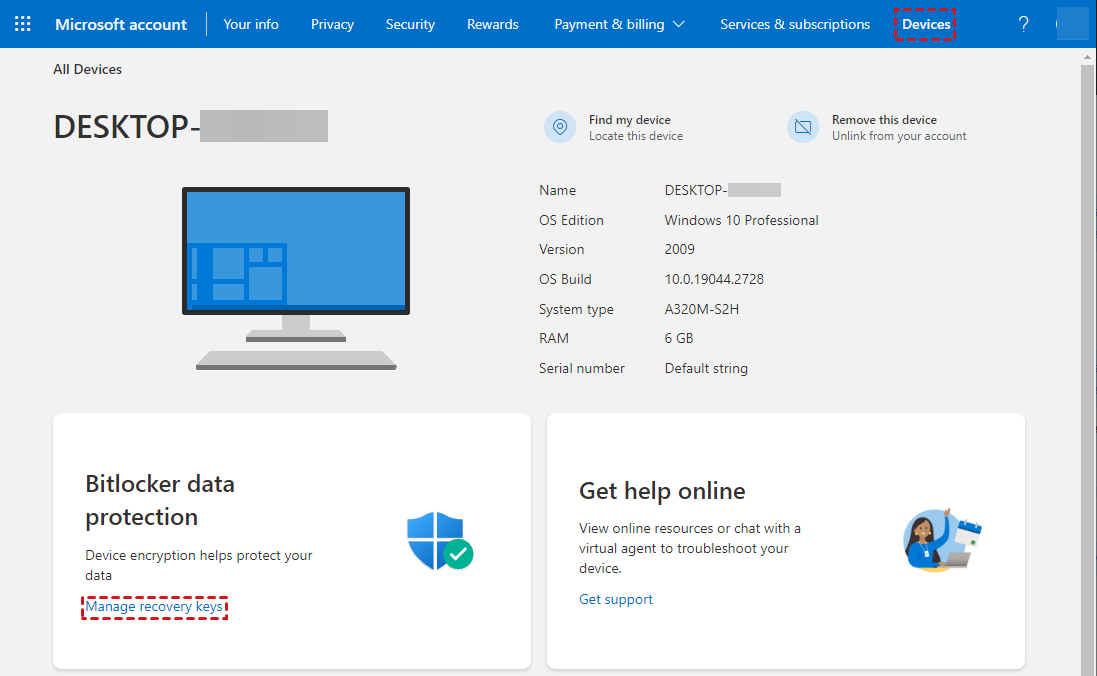Open the account profile avatar
The image size is (1097, 676).
coord(1072,24)
